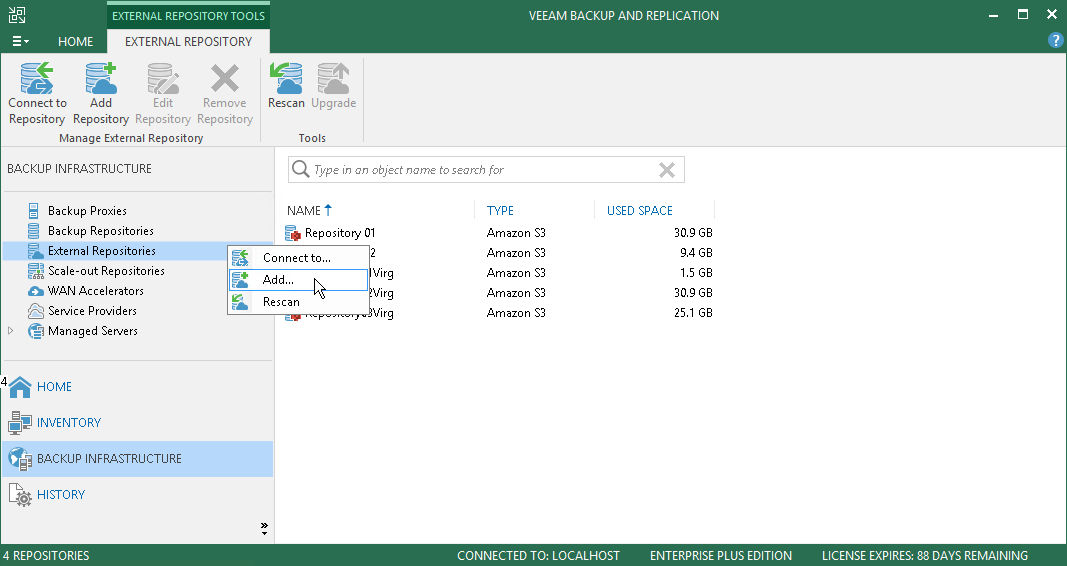This screenshot has width=1067, height=566.
Task: Click Connect to Repository ribbon icon
Action: pyautogui.click(x=37, y=78)
